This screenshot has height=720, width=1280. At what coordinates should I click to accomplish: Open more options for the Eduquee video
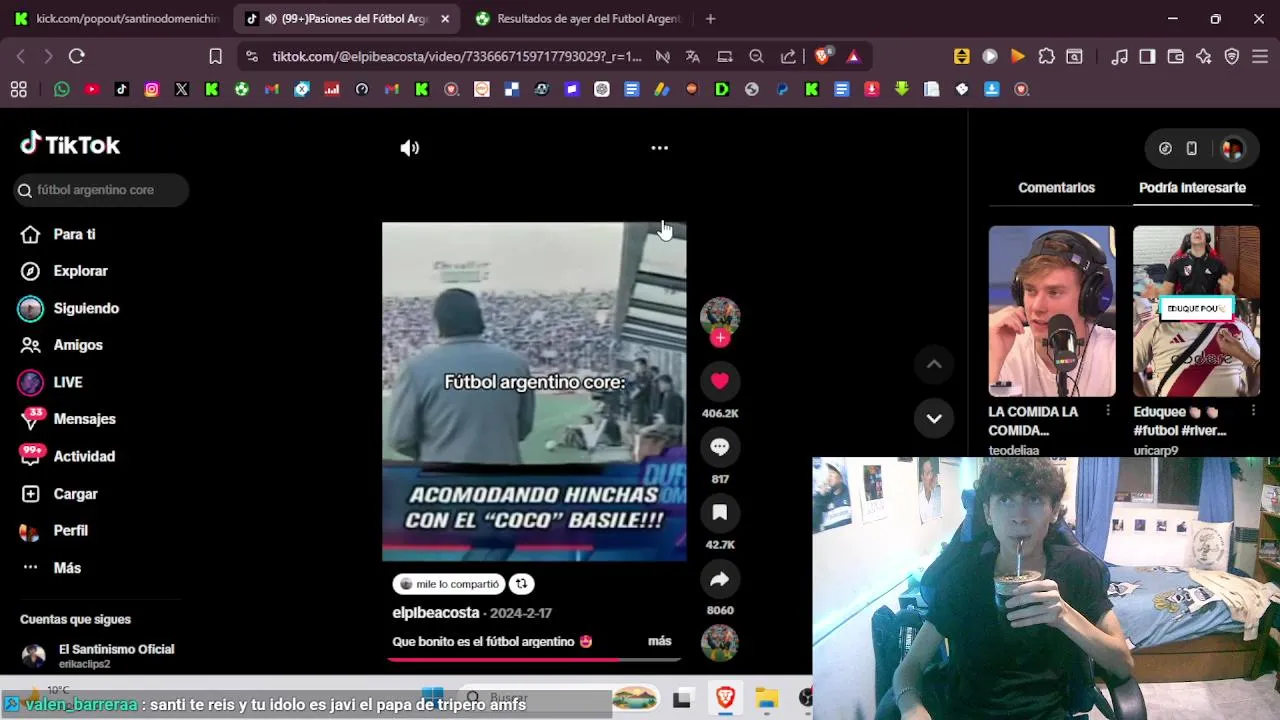[1253, 411]
